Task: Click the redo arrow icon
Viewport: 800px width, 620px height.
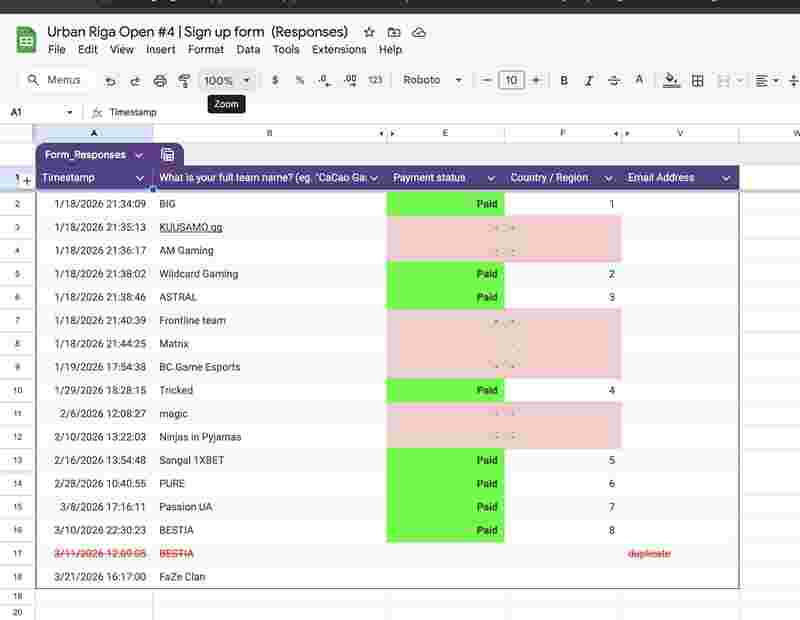Action: point(135,81)
